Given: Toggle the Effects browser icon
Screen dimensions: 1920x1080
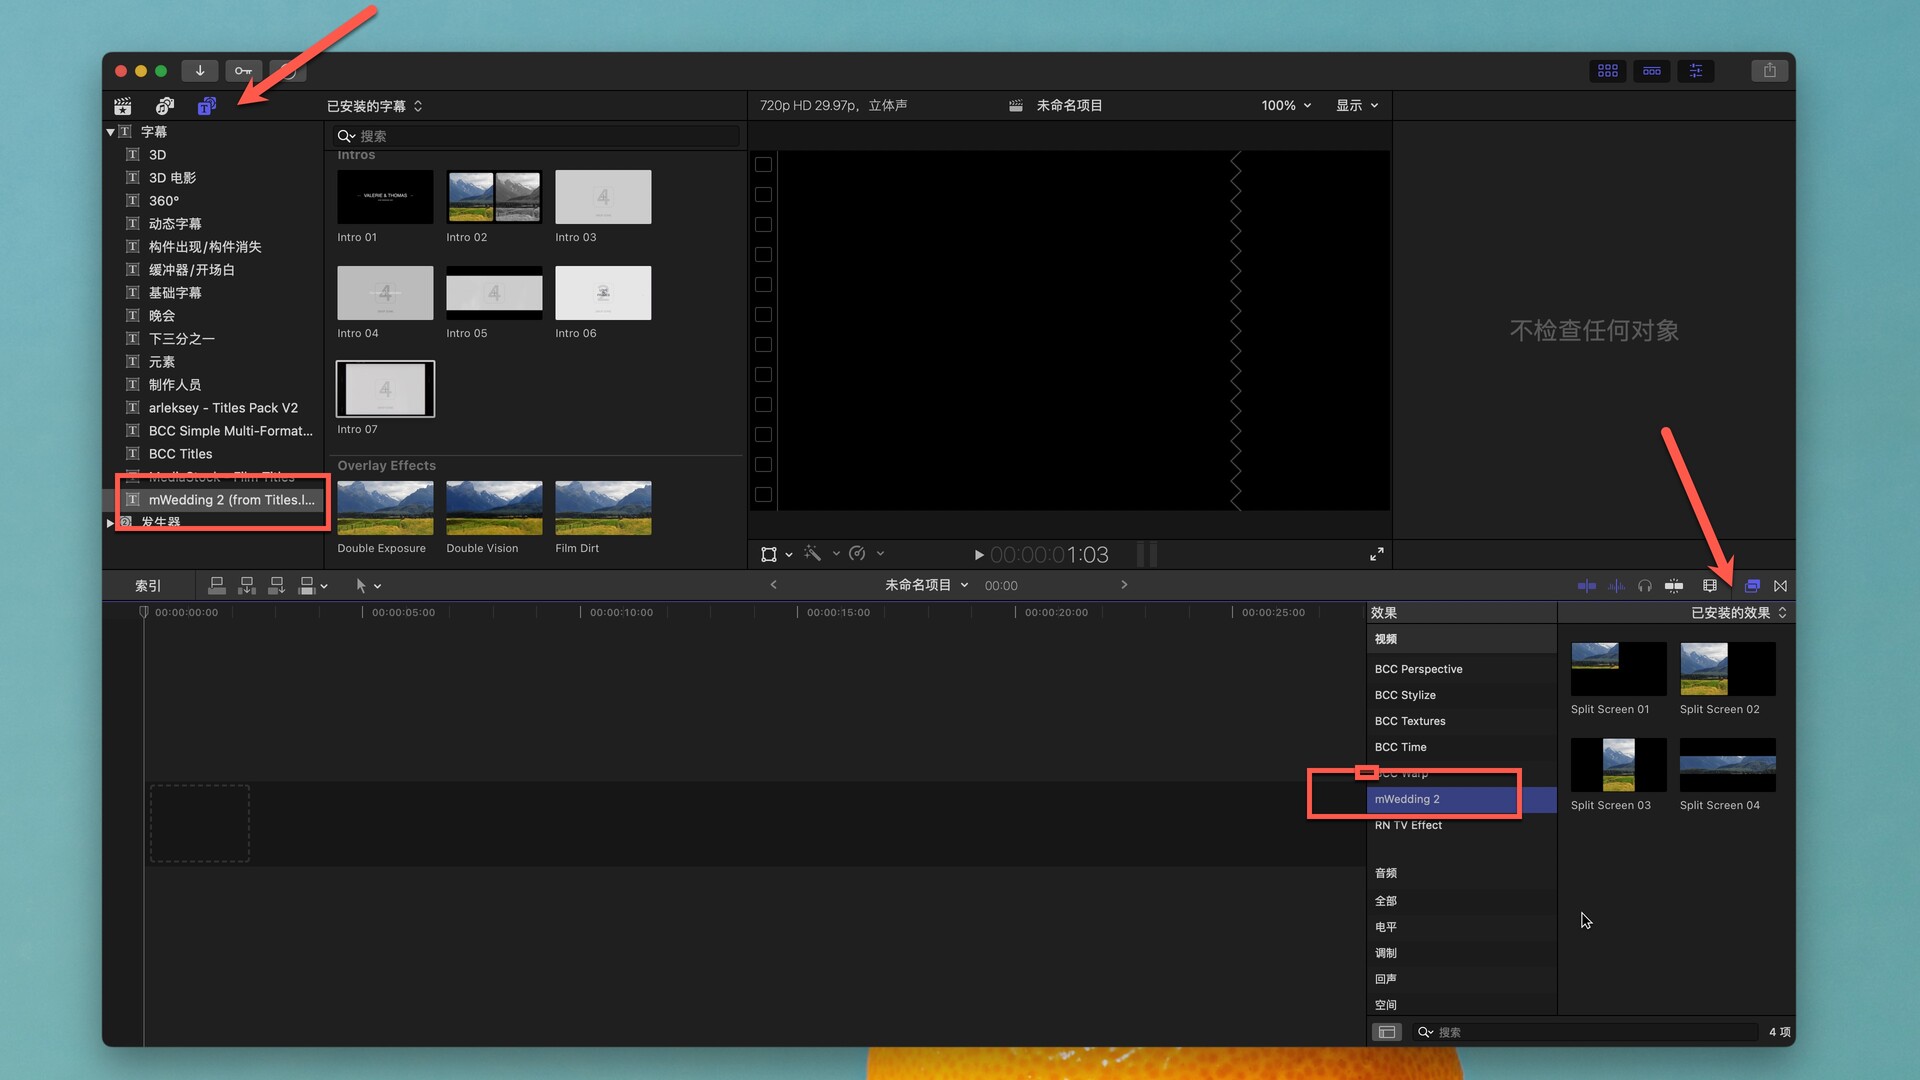Looking at the screenshot, I should point(1752,586).
